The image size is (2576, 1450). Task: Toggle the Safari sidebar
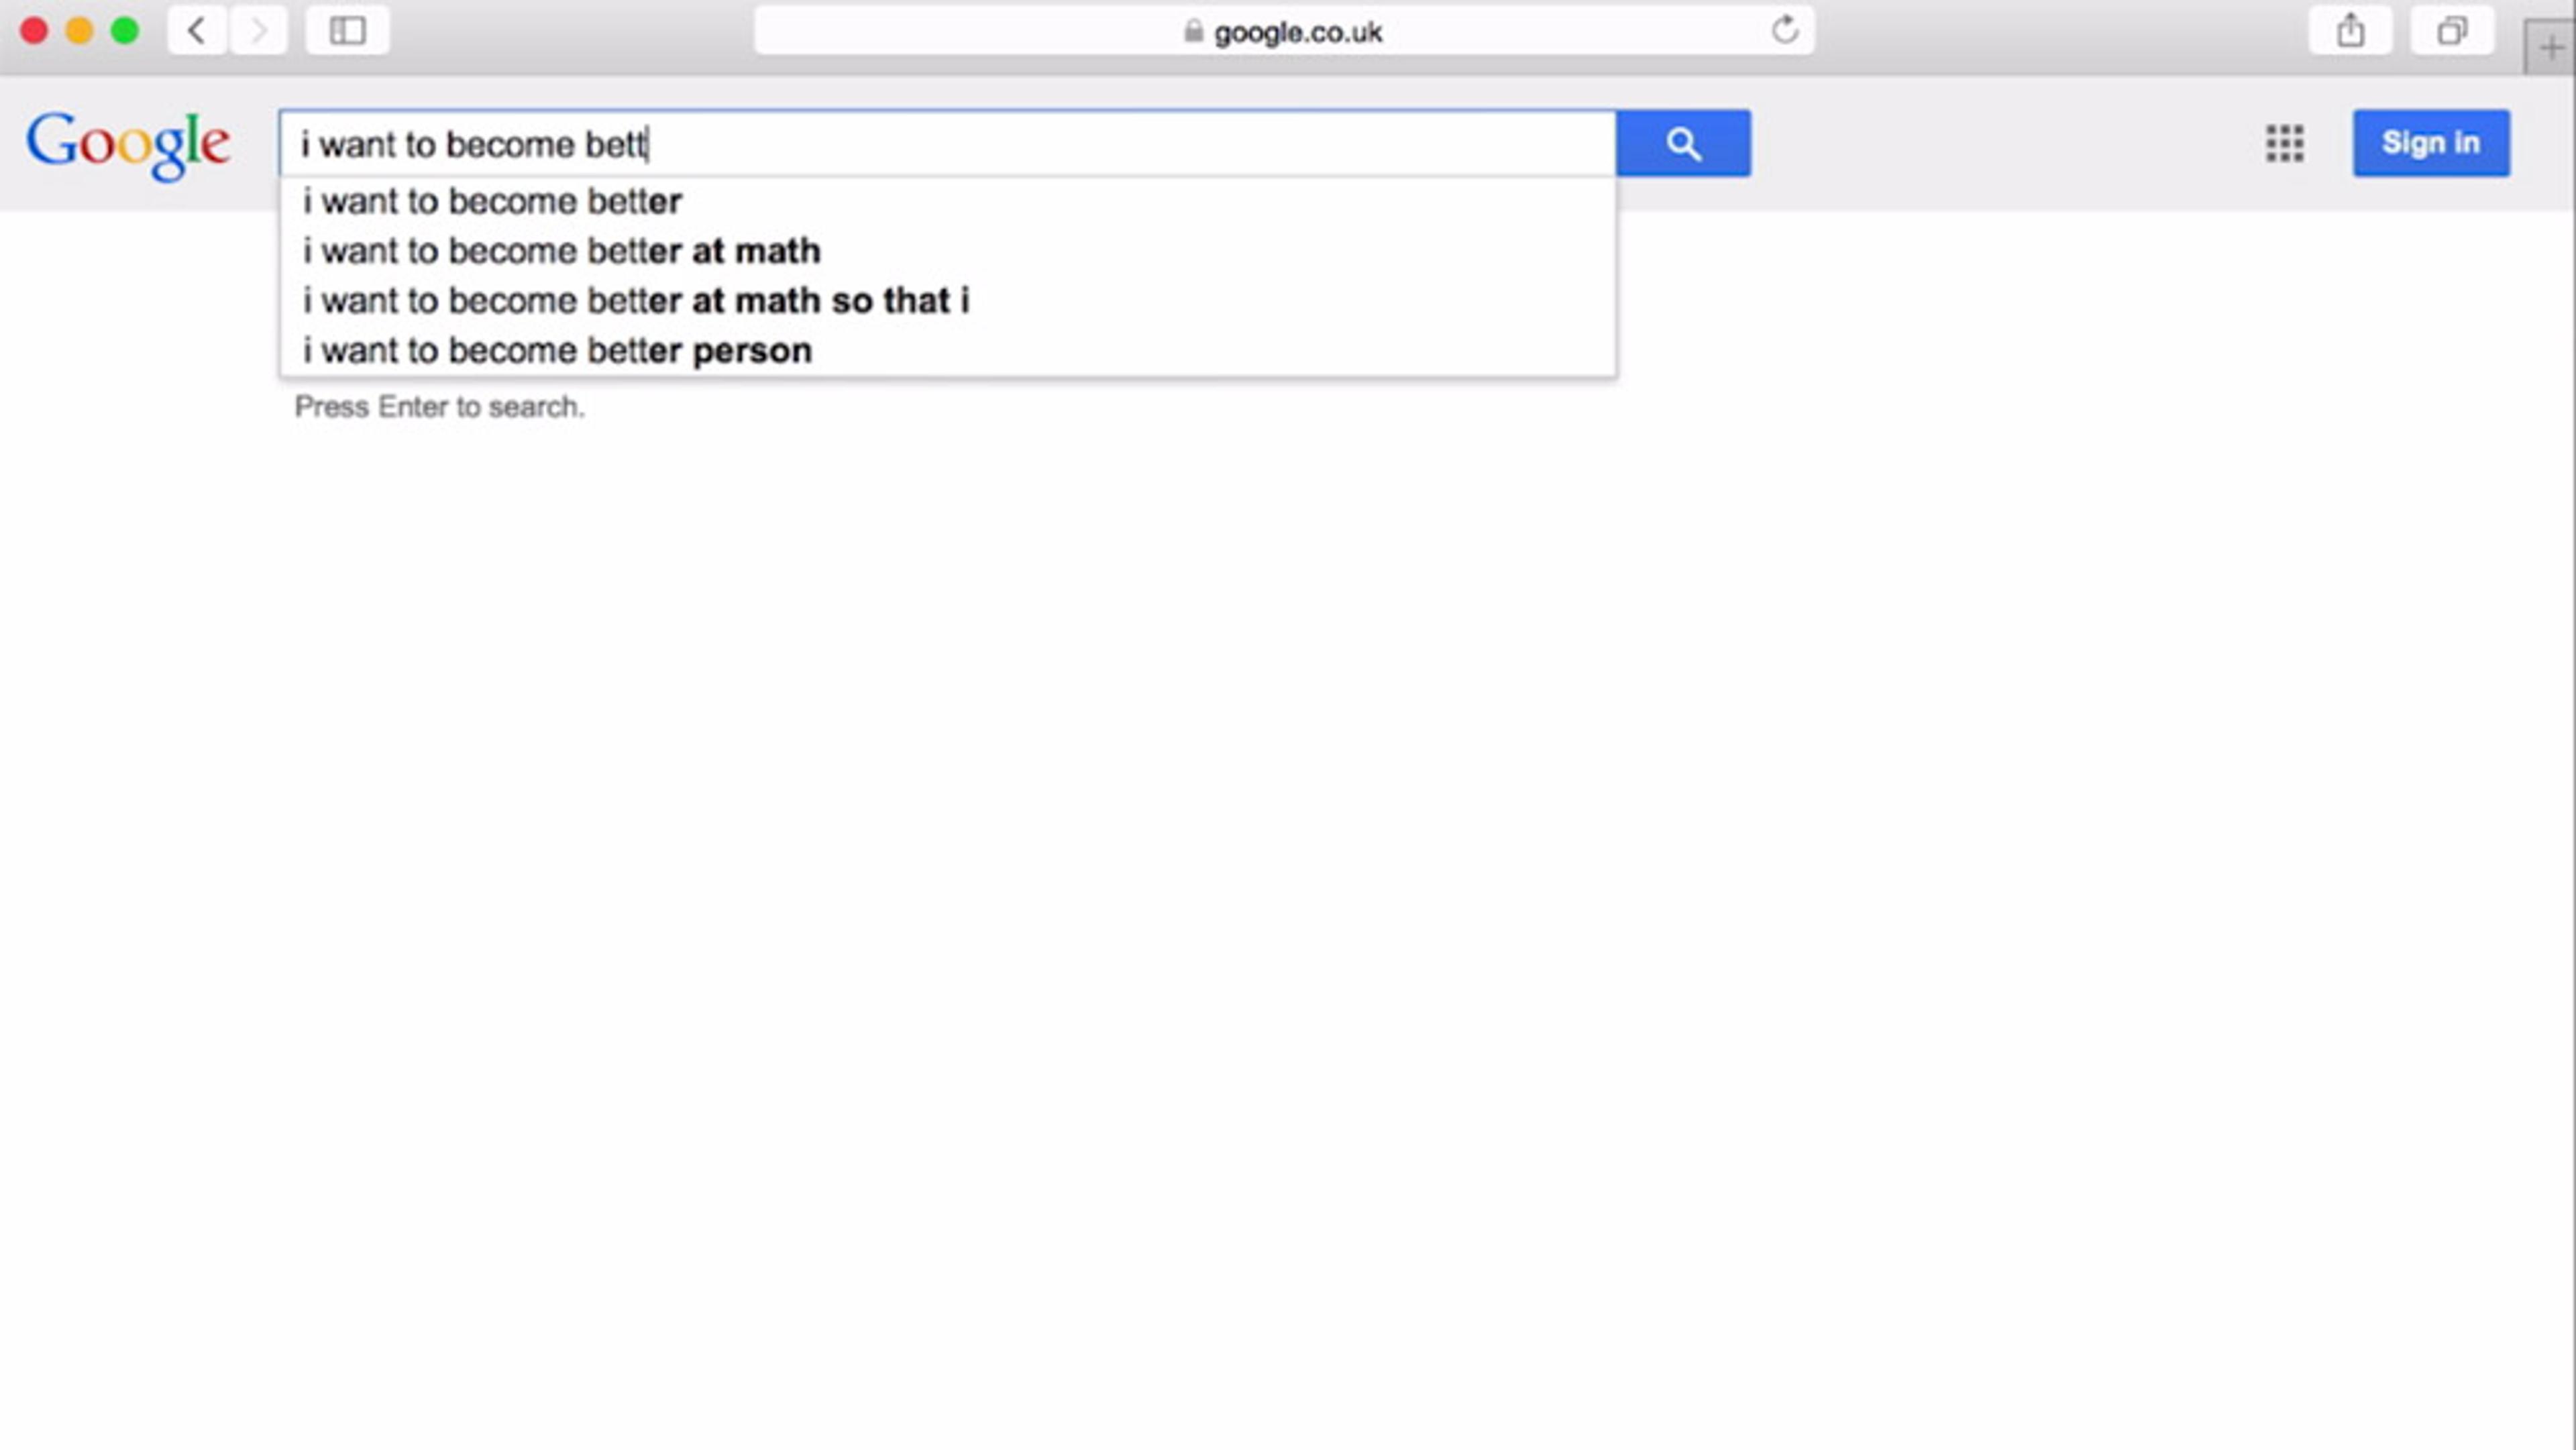(x=347, y=31)
